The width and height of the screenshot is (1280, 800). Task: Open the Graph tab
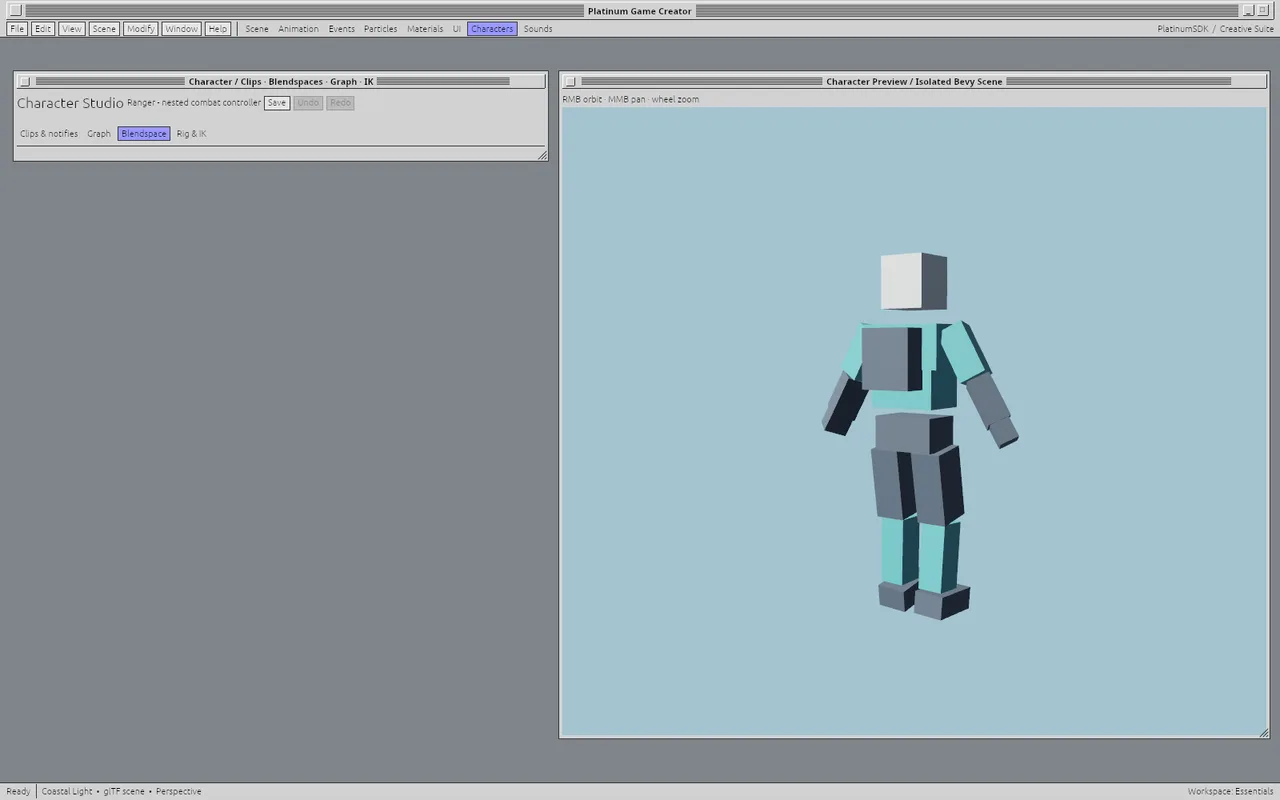coord(99,134)
